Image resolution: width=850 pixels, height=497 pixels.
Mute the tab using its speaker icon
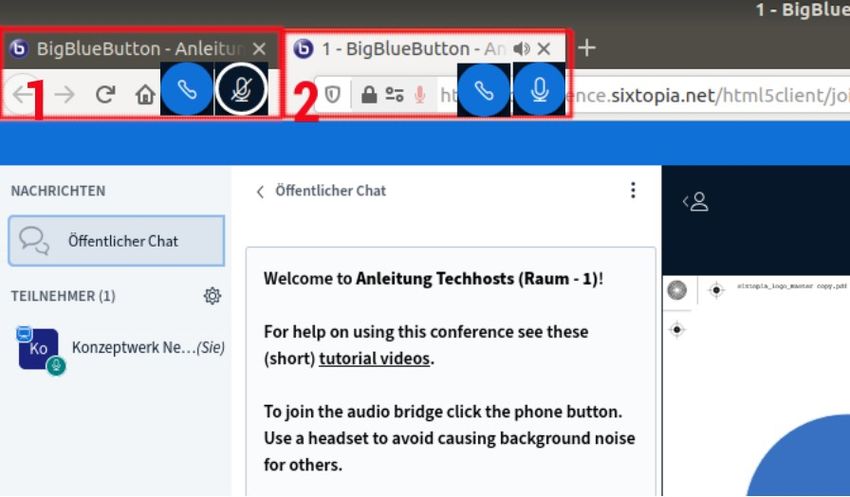pyautogui.click(x=521, y=49)
